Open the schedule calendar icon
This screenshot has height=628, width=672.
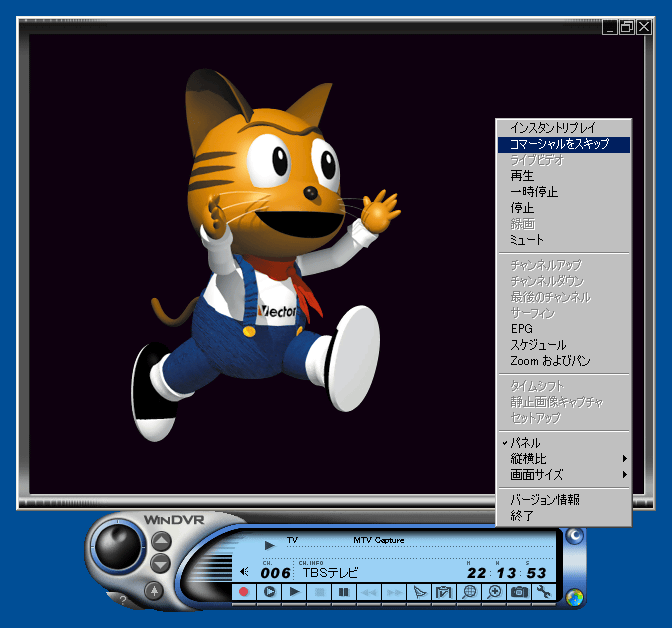pos(444,592)
